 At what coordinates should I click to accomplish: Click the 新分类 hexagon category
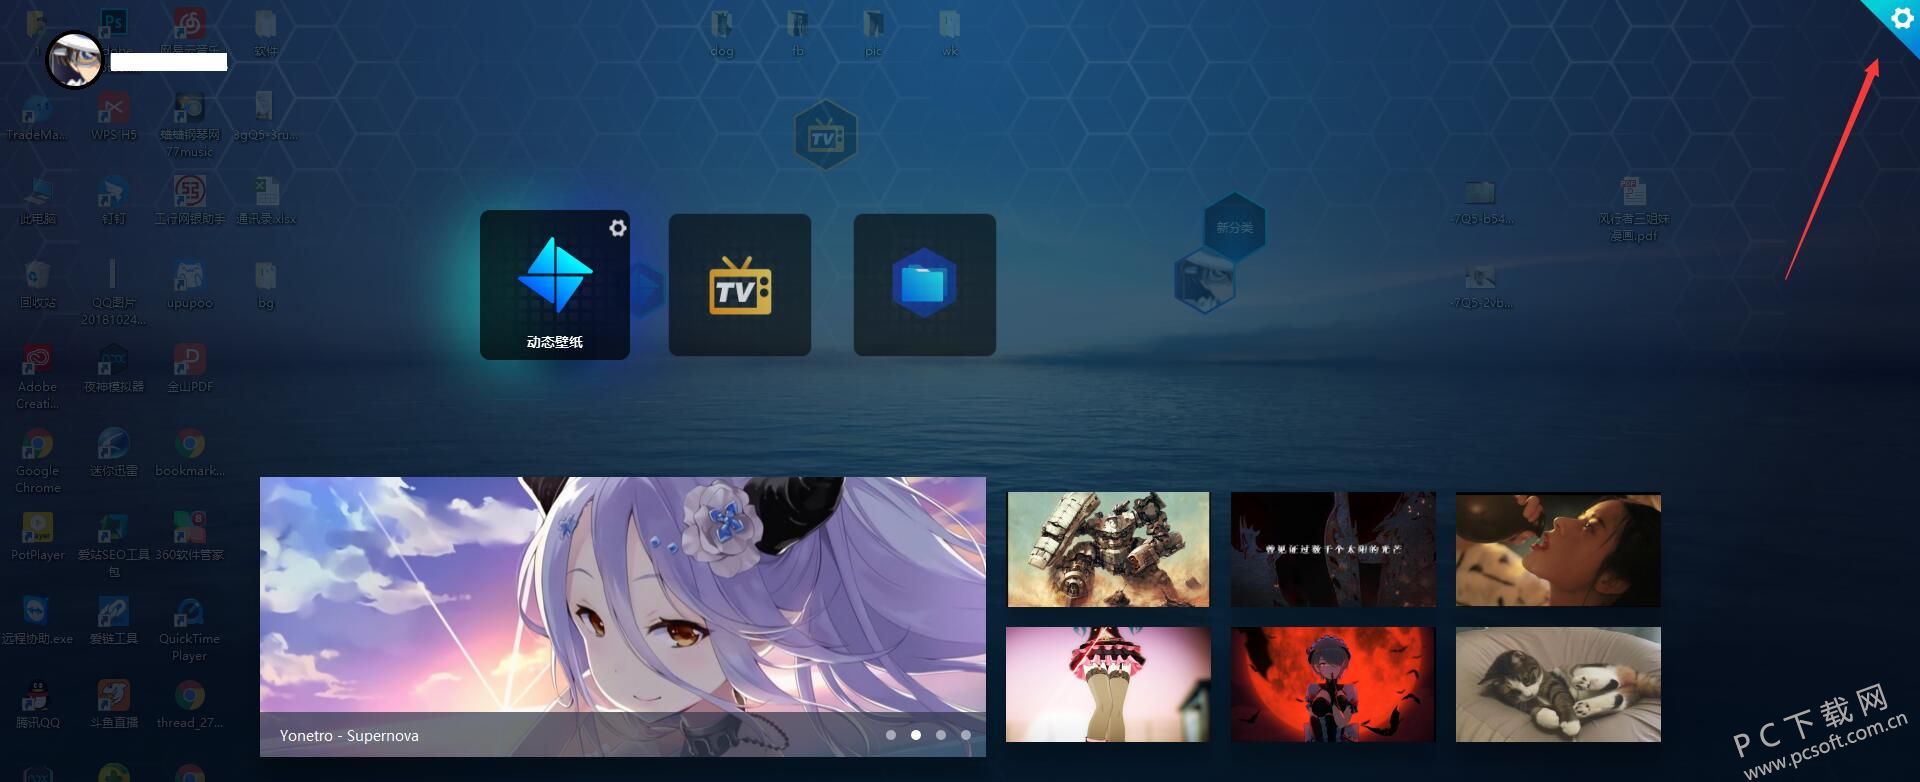pyautogui.click(x=1235, y=227)
